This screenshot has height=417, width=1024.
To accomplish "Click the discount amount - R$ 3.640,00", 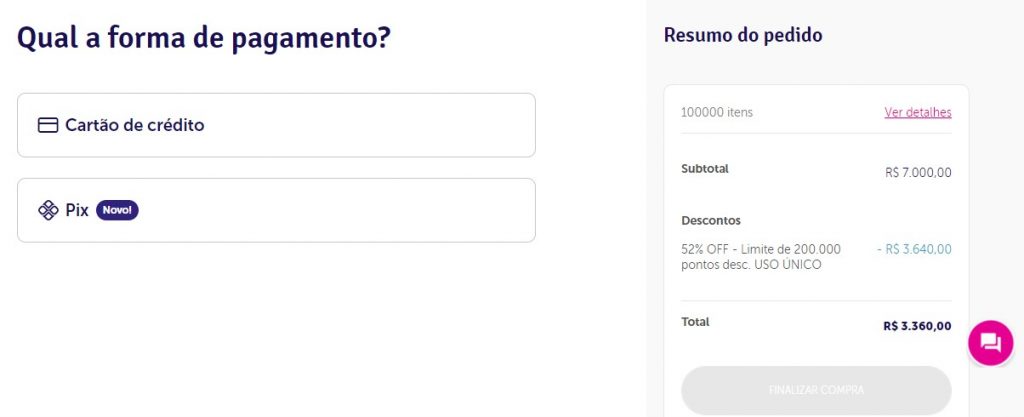I will click(x=913, y=249).
